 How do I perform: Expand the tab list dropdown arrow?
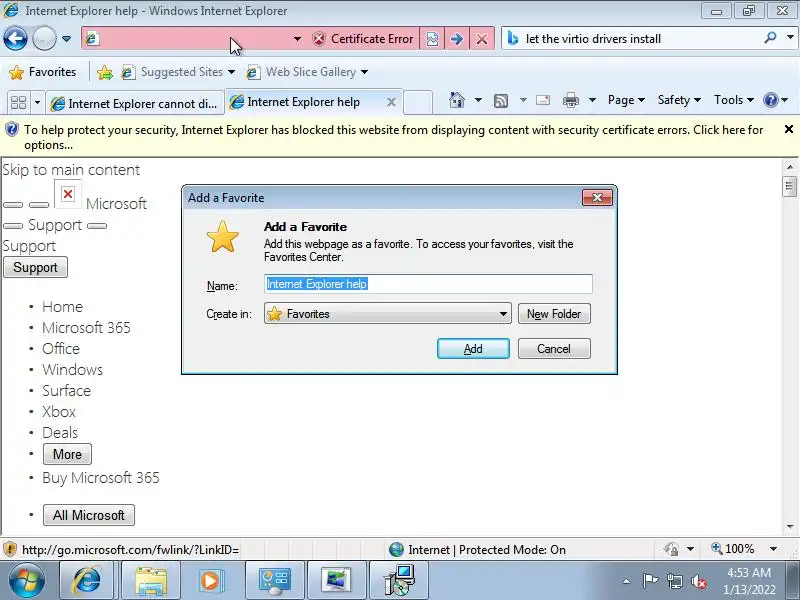coord(37,103)
